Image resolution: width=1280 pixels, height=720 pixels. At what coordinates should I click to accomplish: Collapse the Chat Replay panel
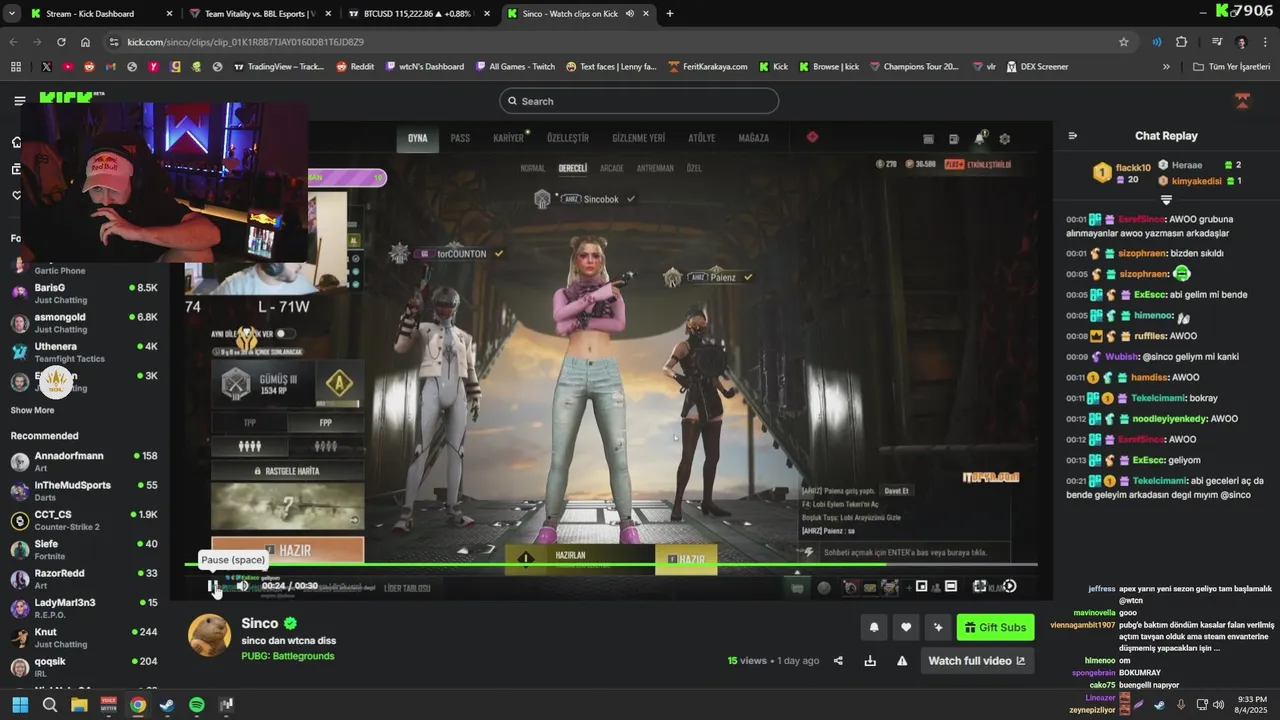coord(1072,136)
